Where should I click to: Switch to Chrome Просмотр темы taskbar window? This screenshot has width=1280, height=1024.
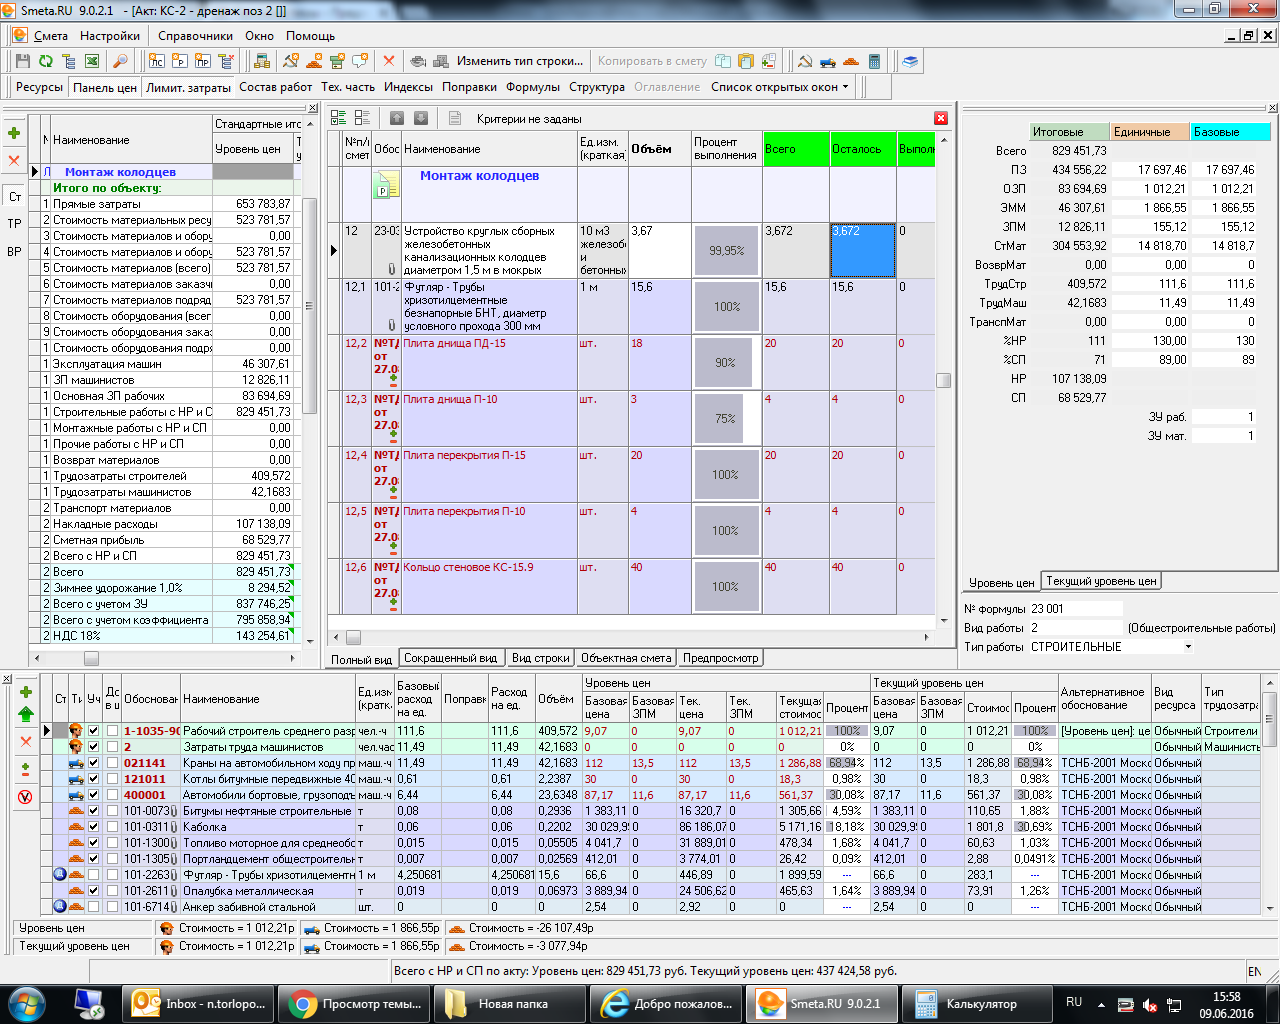tap(354, 1004)
